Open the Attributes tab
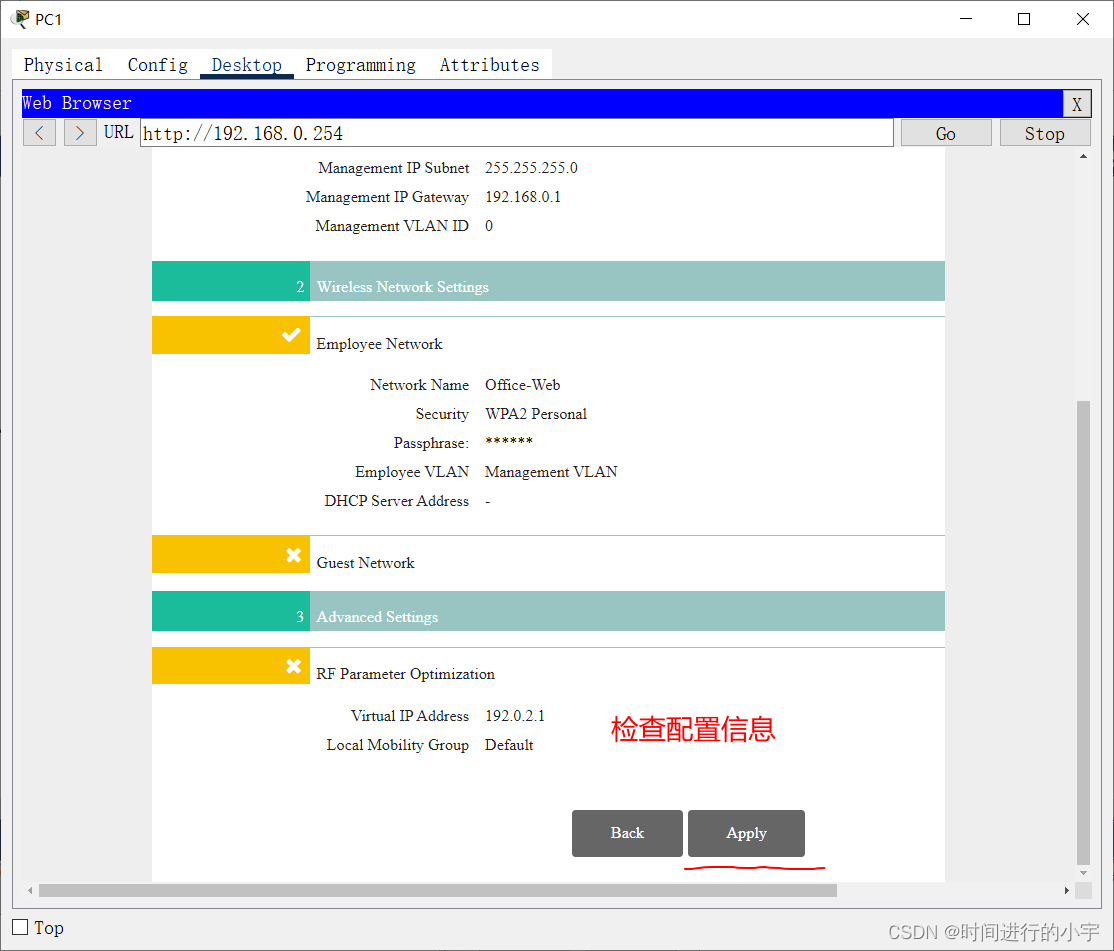Viewport: 1114px width, 951px height. [490, 65]
